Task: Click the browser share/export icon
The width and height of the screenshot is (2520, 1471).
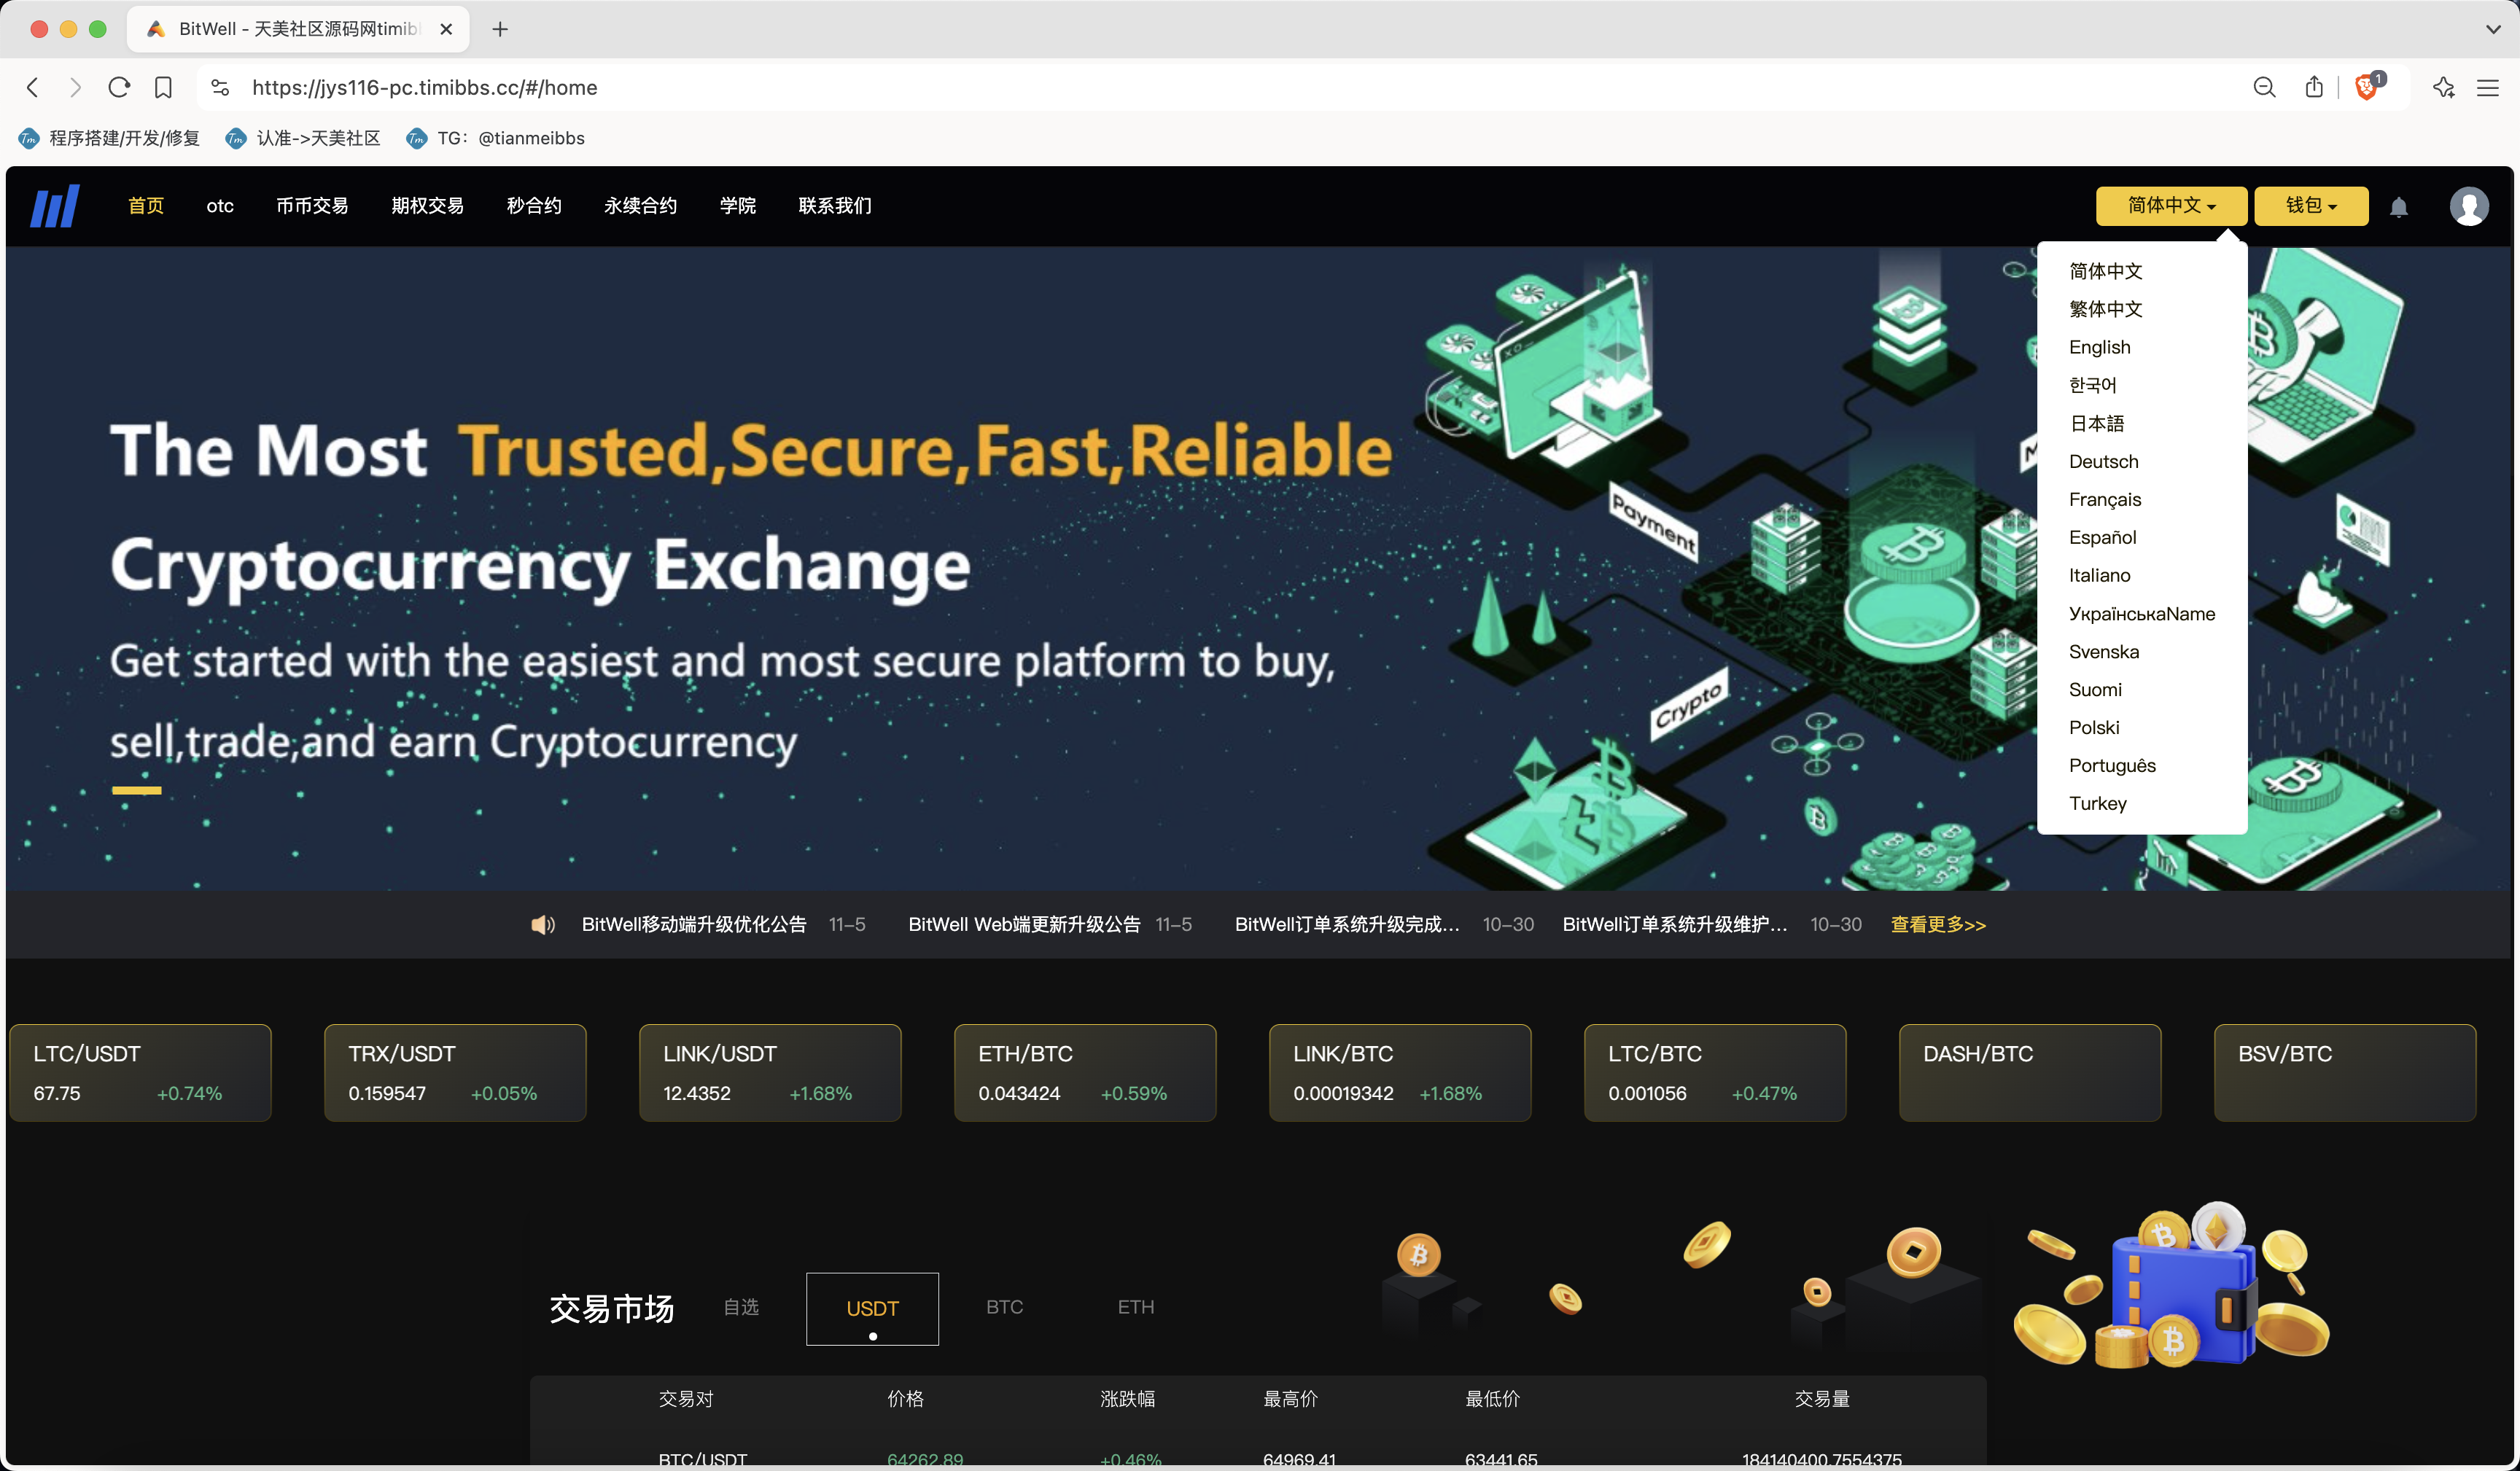Action: click(2314, 86)
